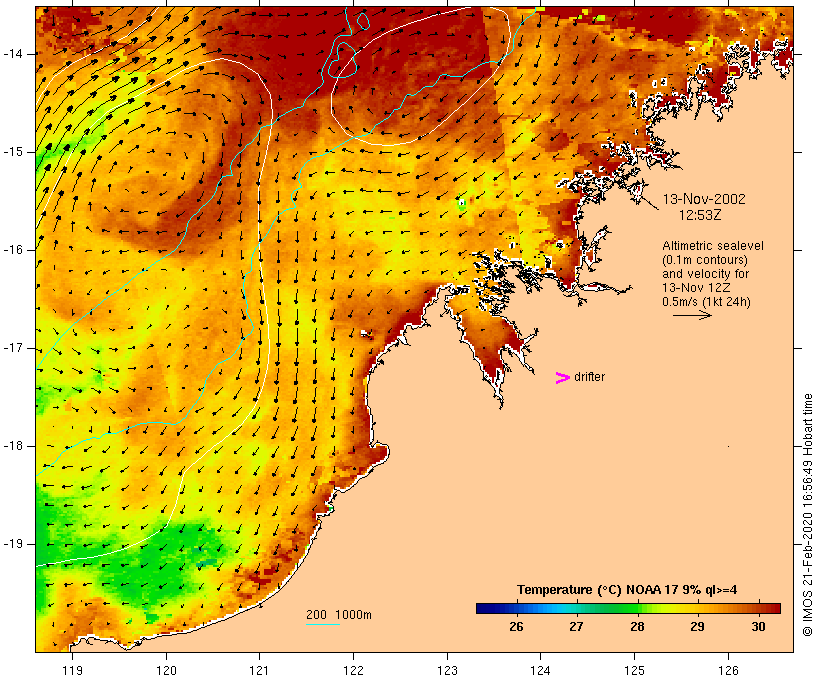Screen dimensions: 820x680
Task: Click the longitude axis label '119'
Action: point(72,670)
